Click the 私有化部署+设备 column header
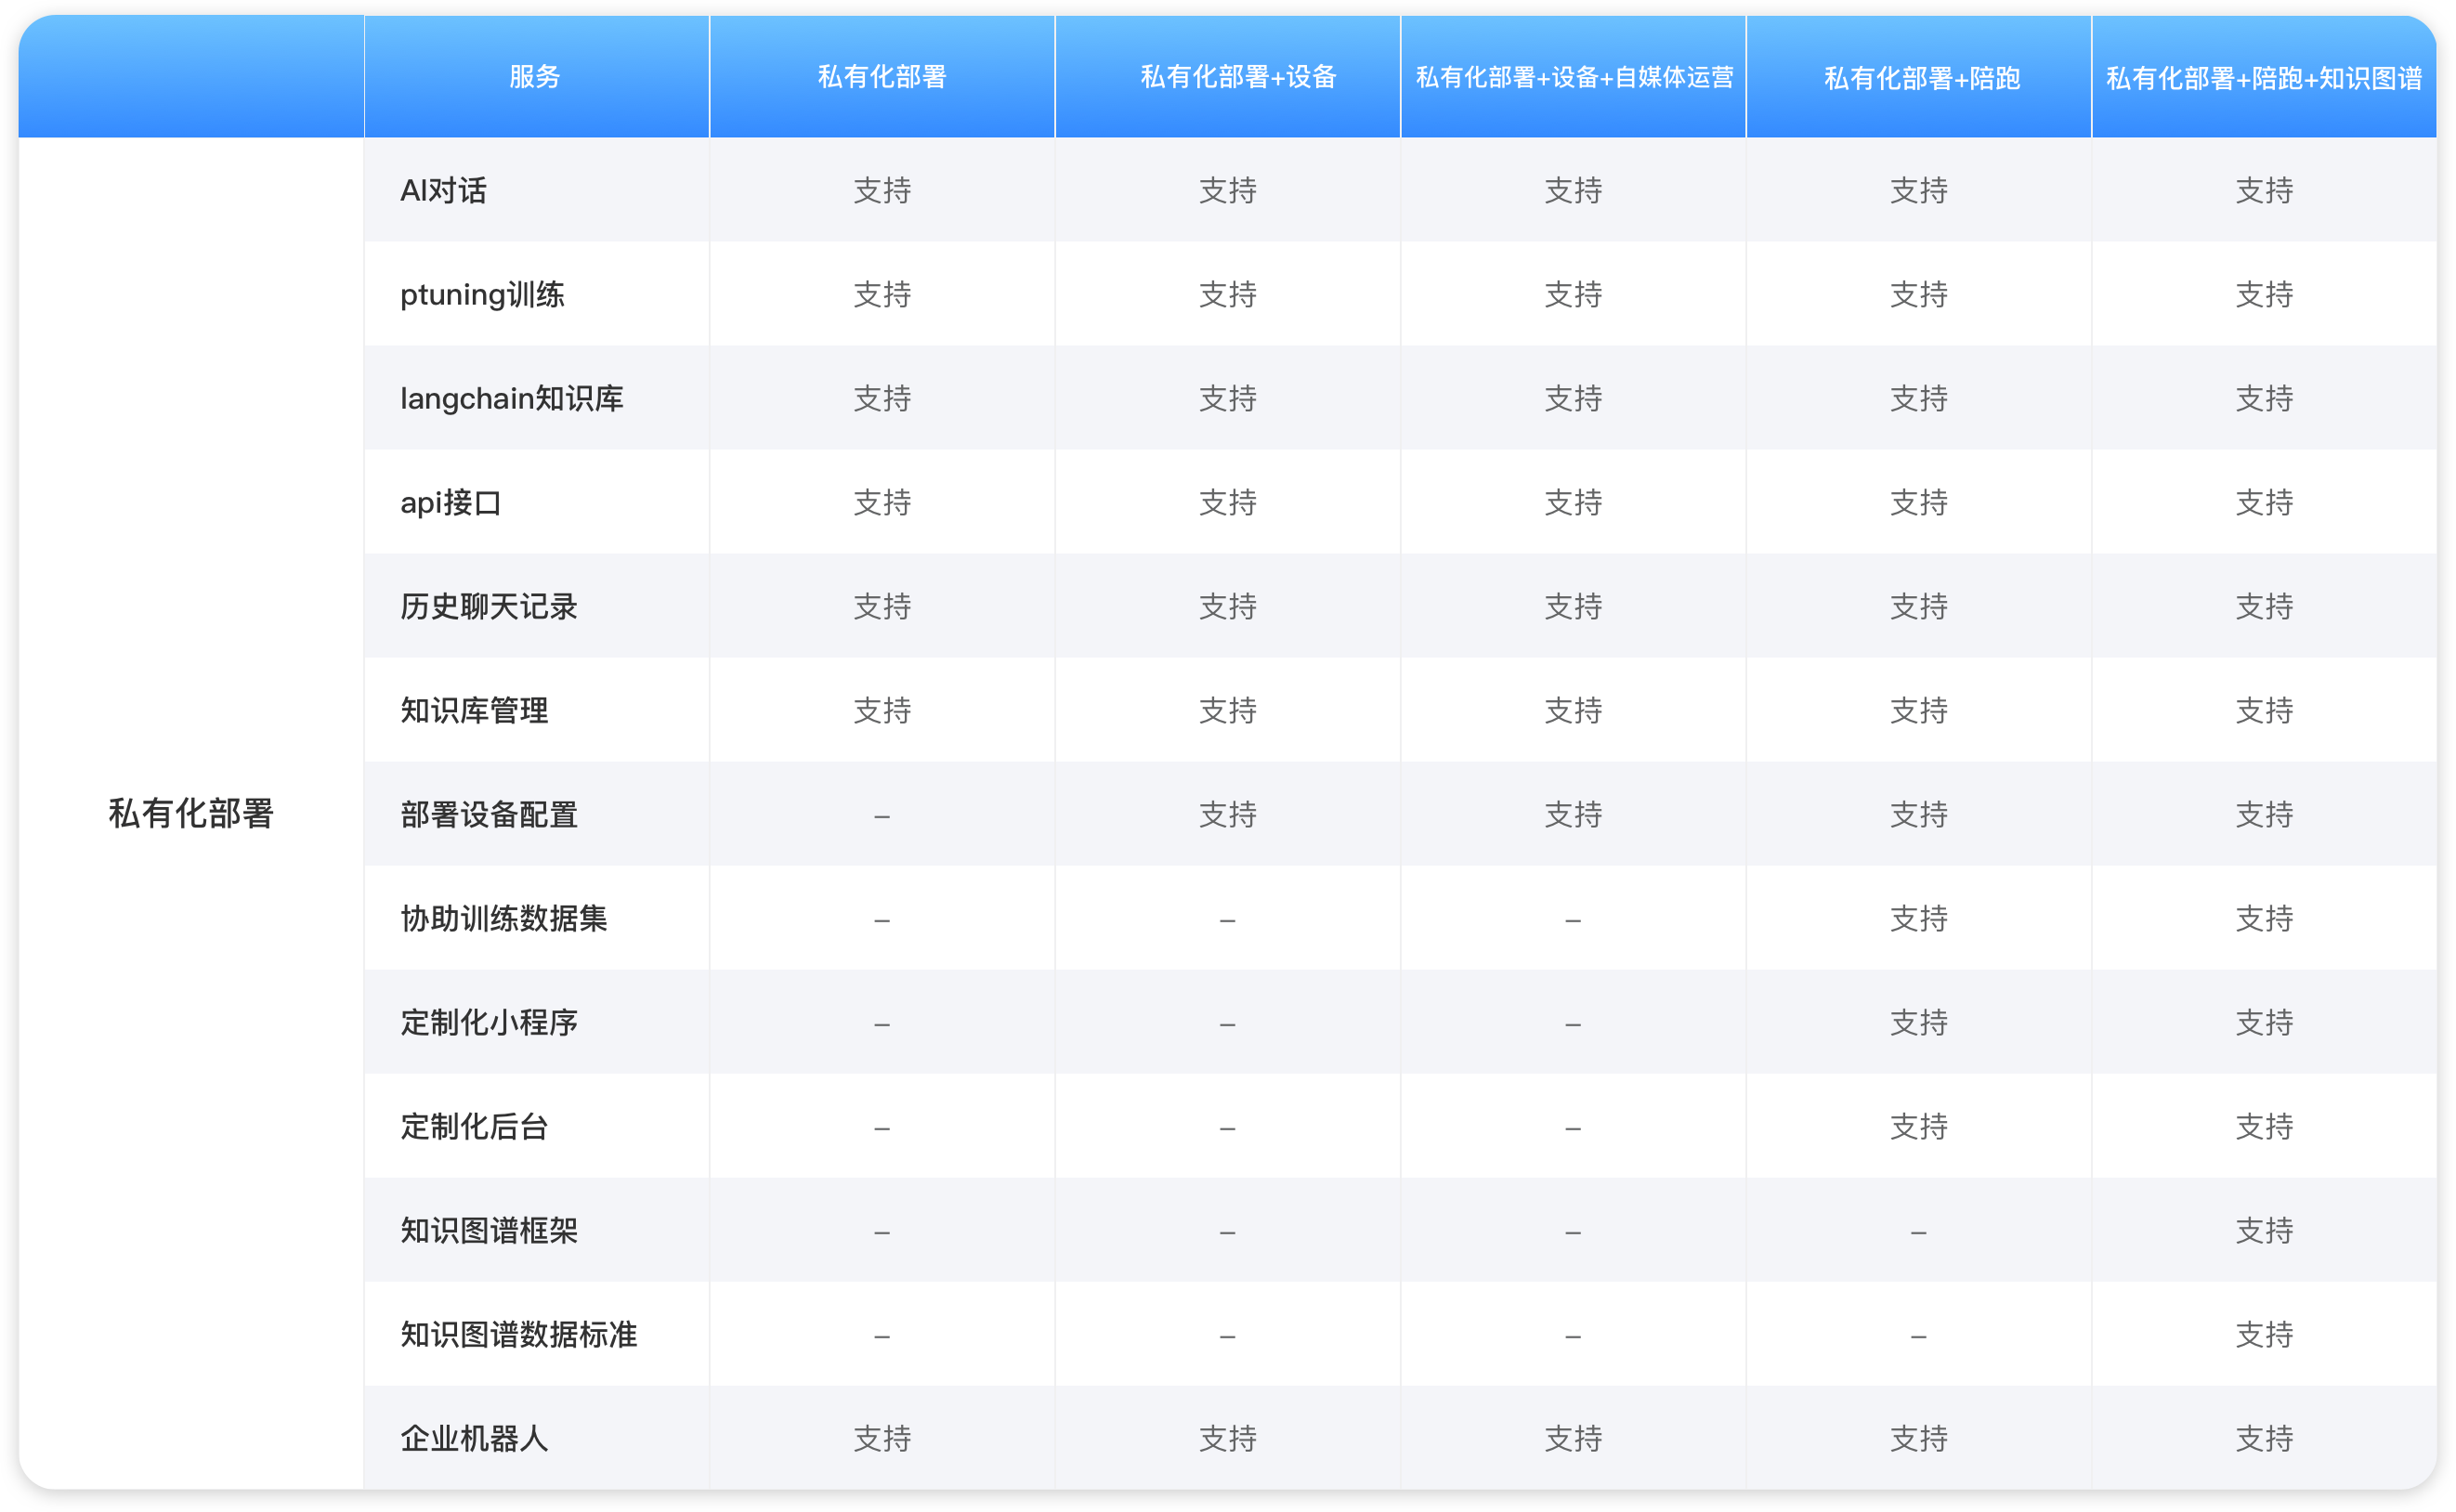The height and width of the screenshot is (1512, 2456). pos(1238,77)
